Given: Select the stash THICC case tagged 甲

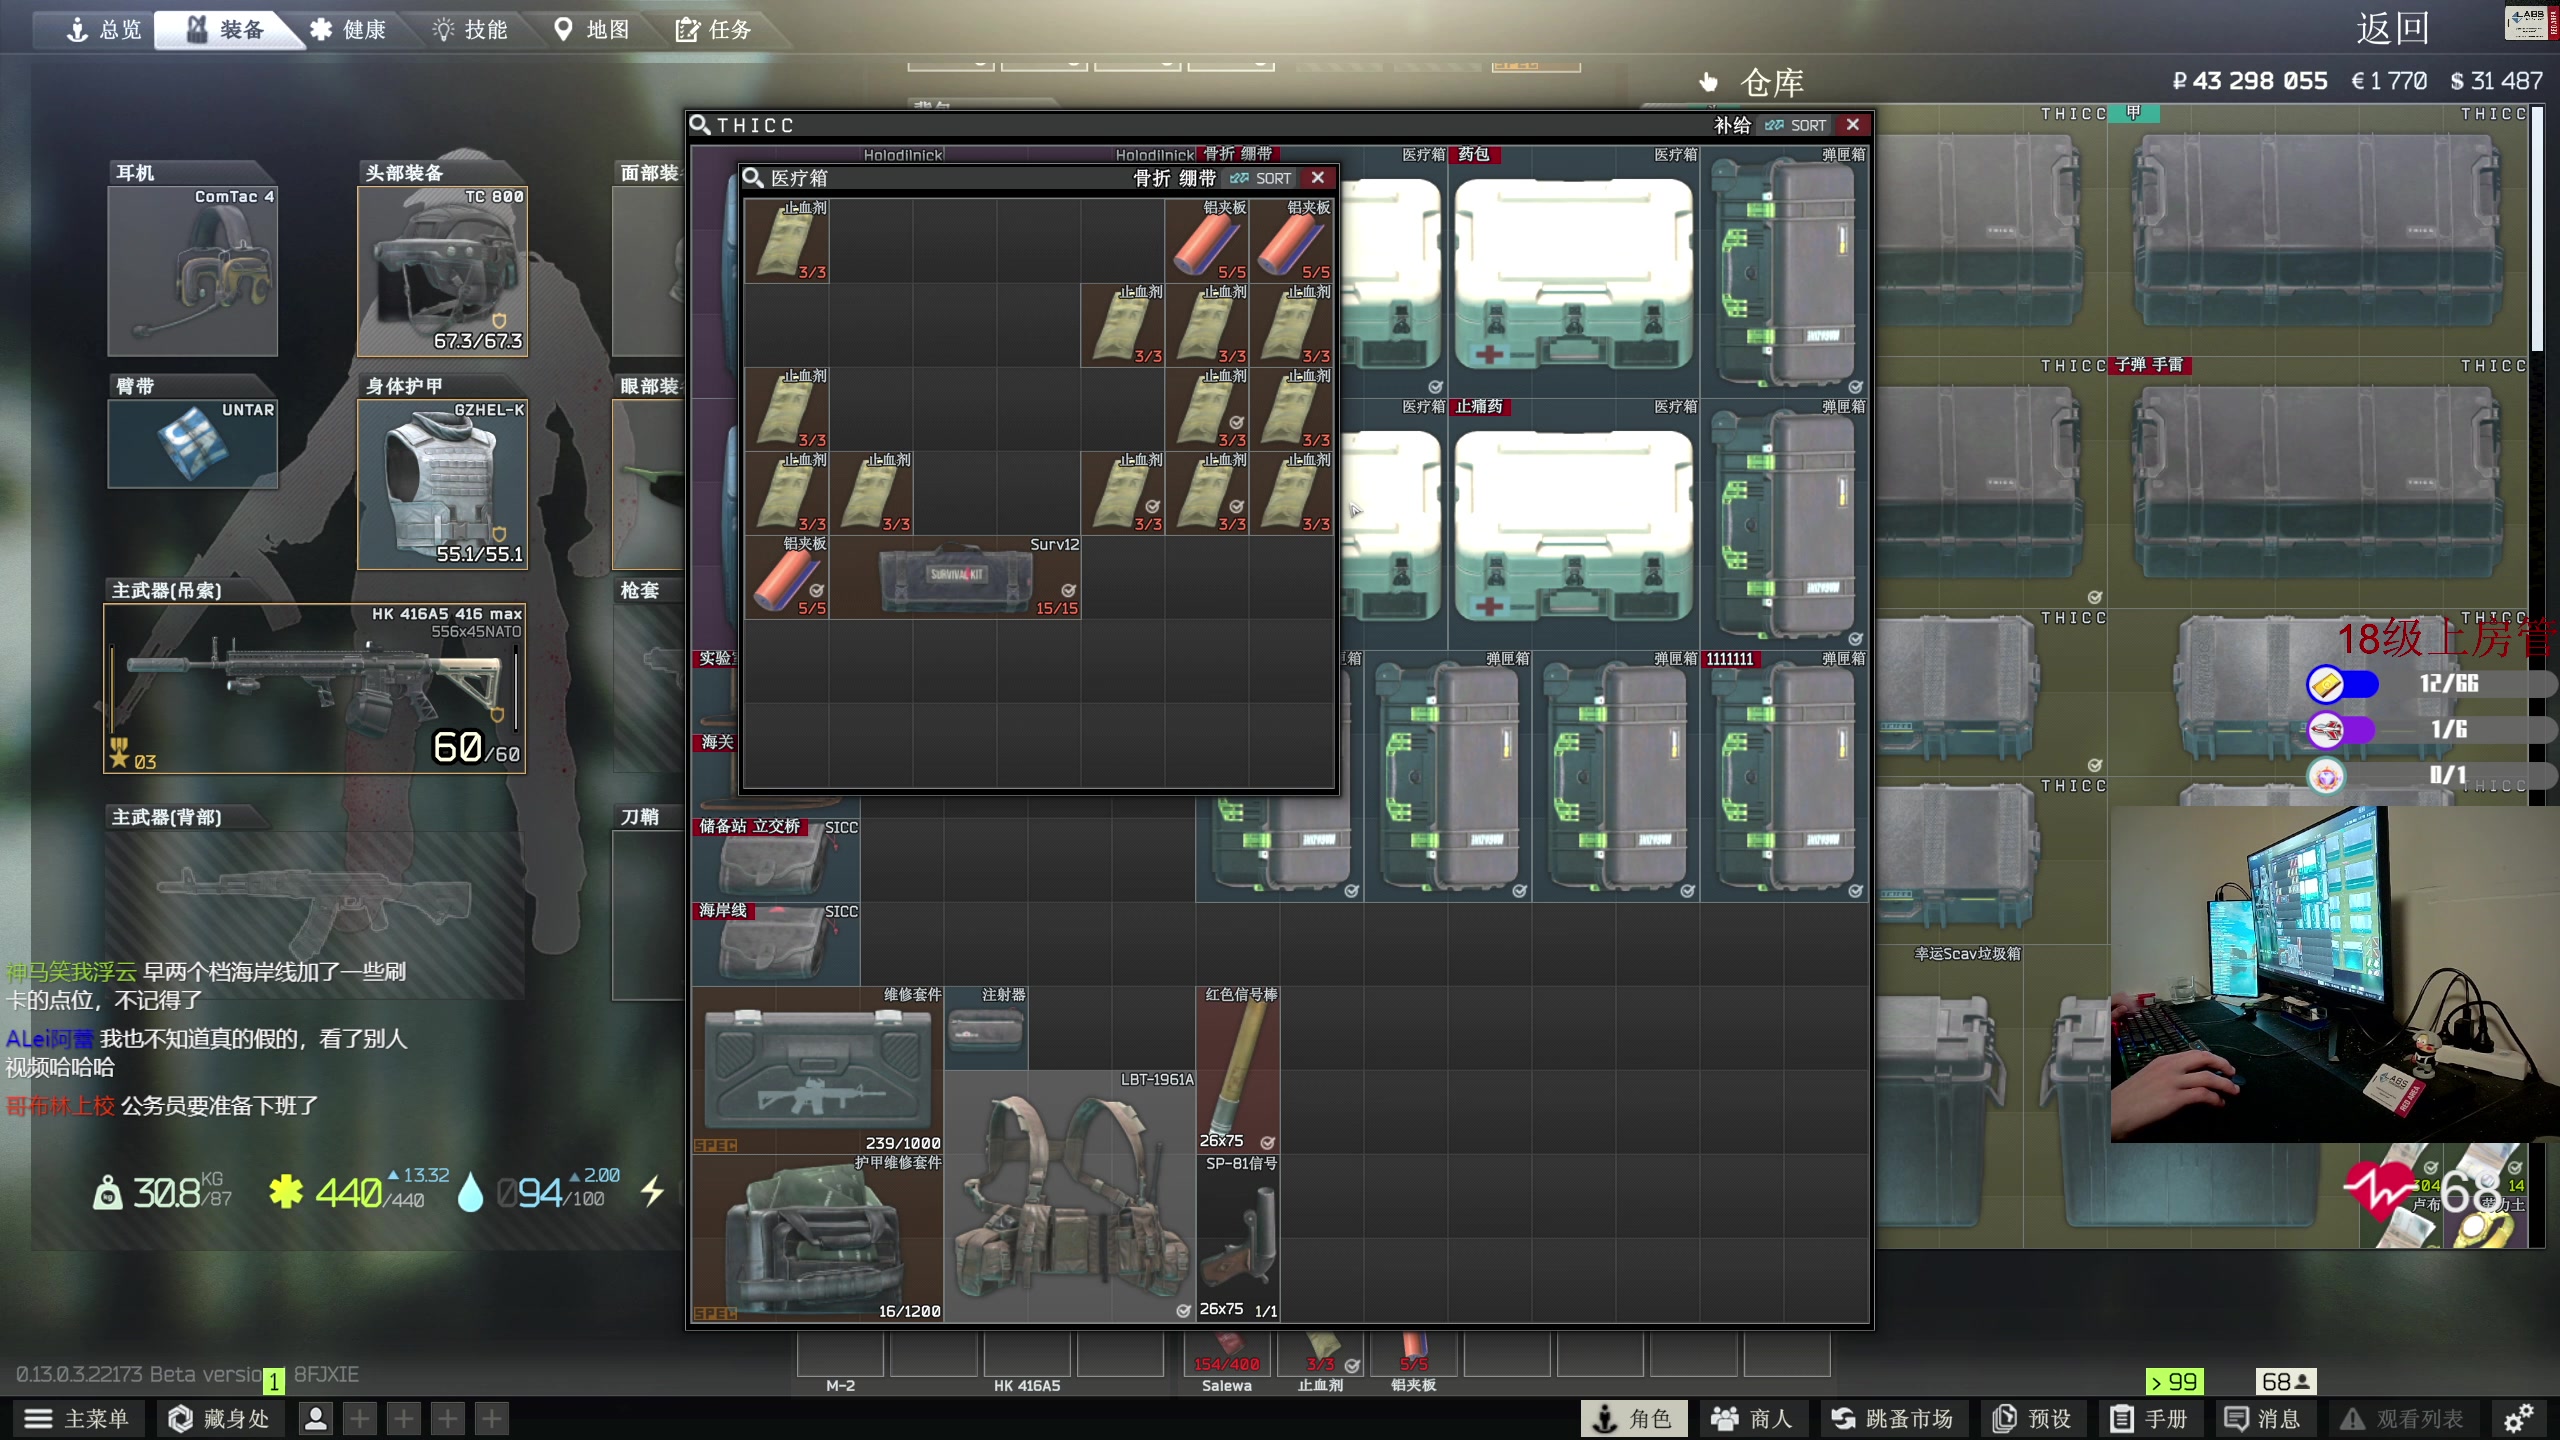Looking at the screenshot, I should click(2320, 231).
